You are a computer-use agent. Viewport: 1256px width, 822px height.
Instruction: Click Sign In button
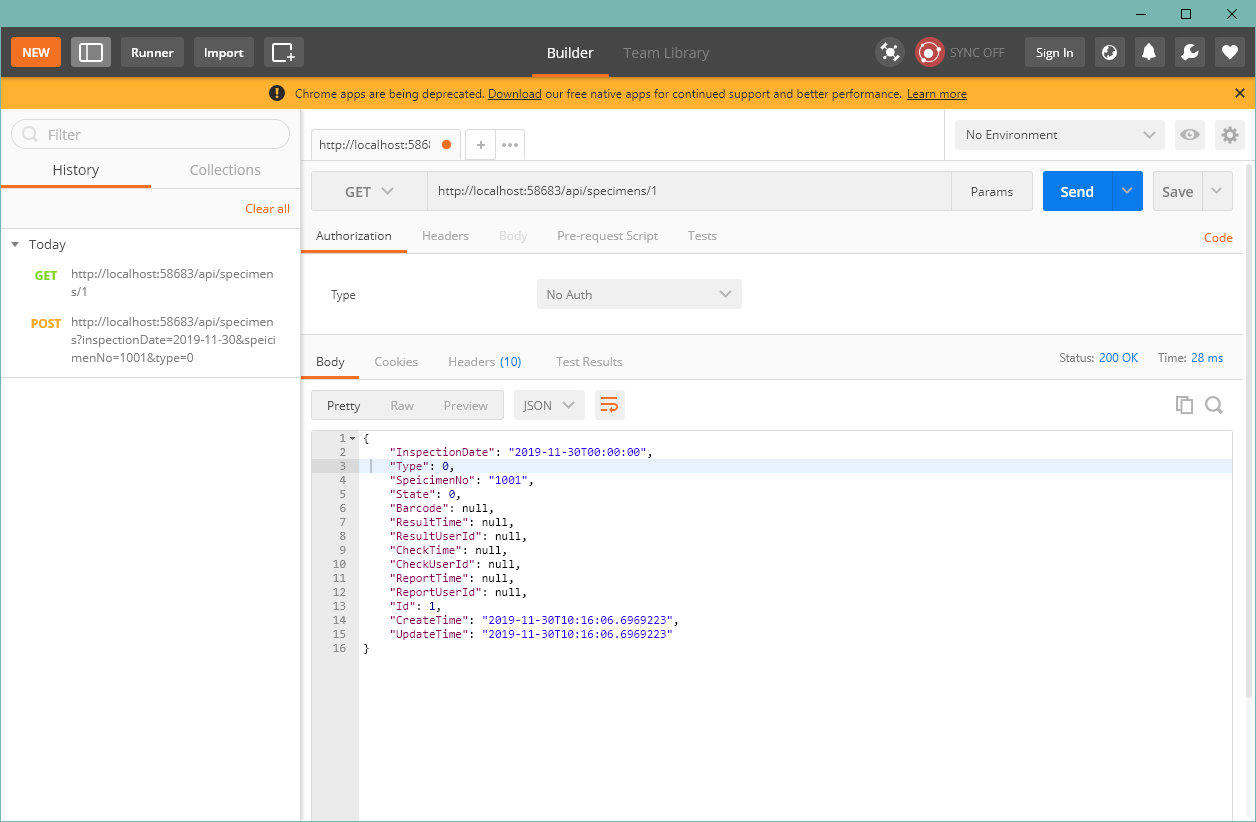(x=1055, y=52)
